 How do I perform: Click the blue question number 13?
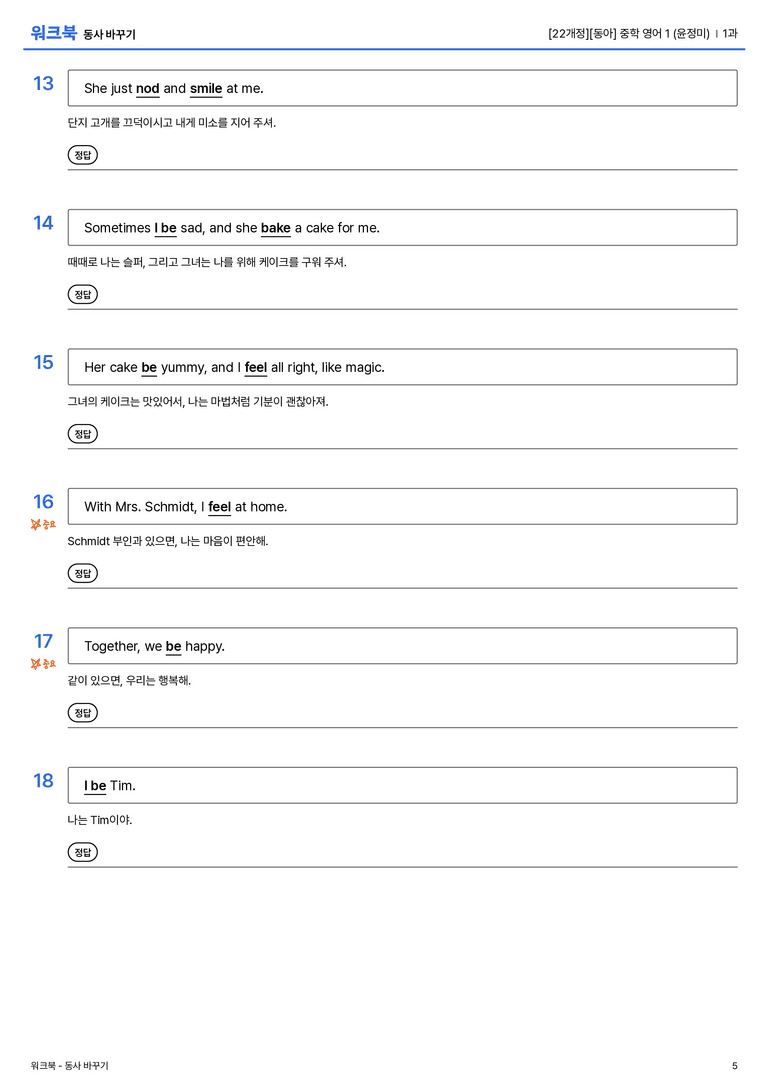click(x=43, y=83)
